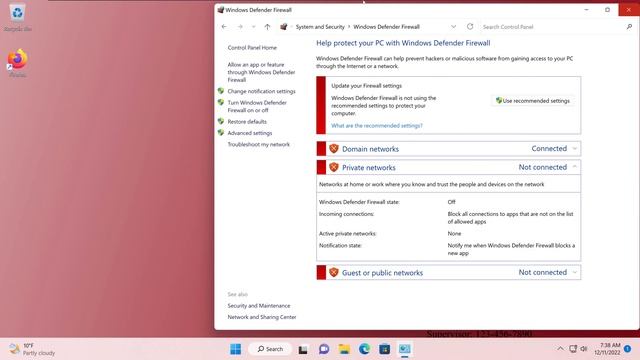Click the firewall state value Off

pos(451,202)
